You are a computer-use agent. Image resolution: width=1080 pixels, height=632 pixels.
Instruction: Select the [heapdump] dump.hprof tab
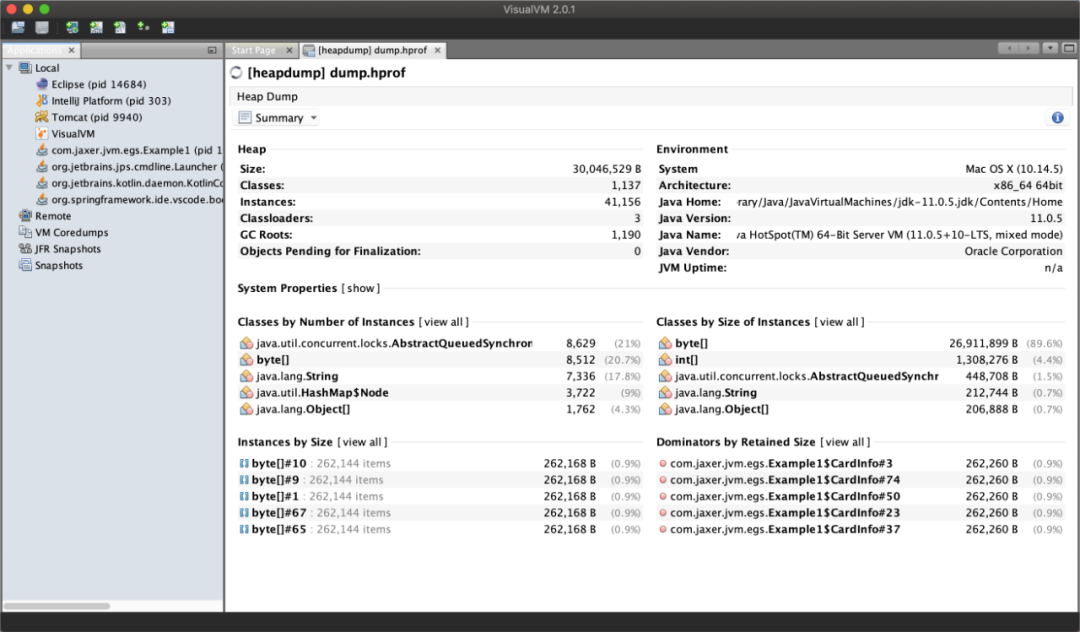(373, 50)
